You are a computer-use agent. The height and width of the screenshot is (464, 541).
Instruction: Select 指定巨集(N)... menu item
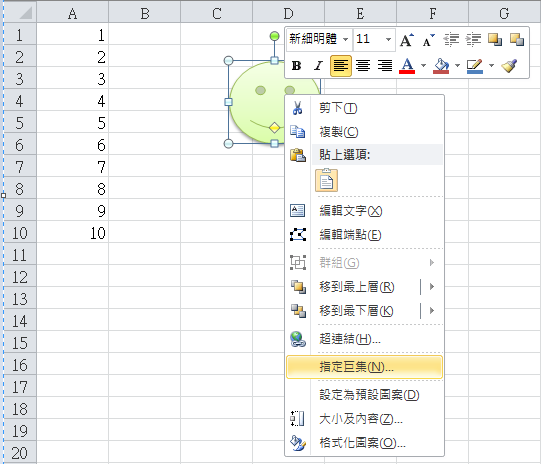tap(364, 367)
